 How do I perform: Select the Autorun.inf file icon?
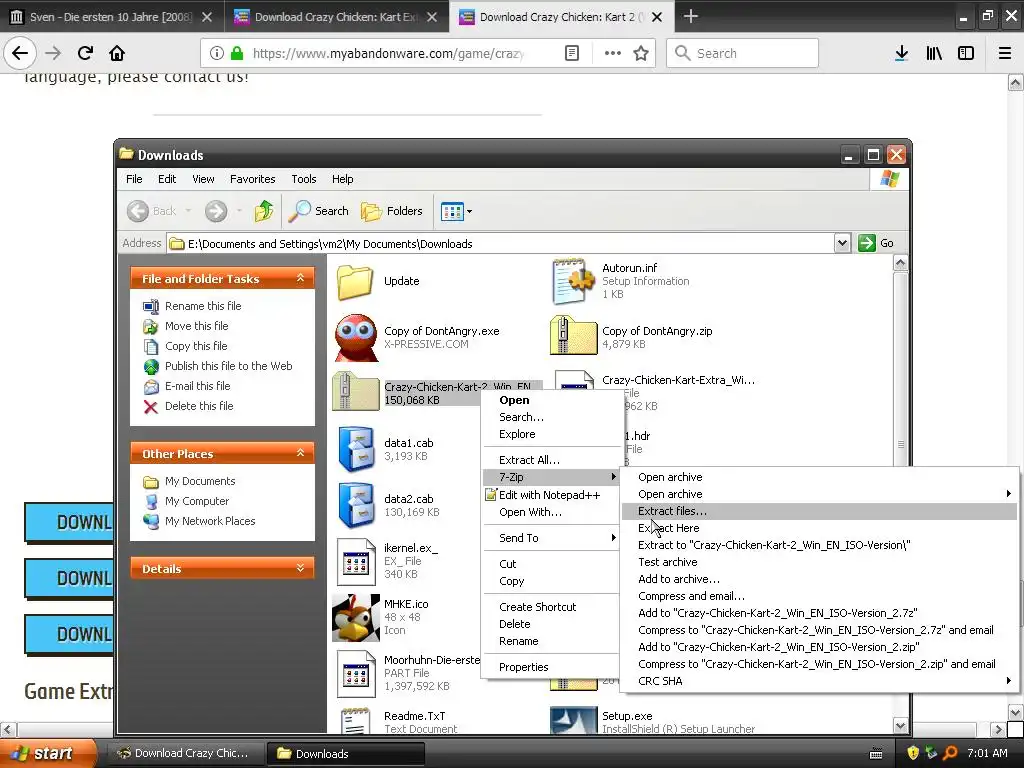click(x=573, y=281)
